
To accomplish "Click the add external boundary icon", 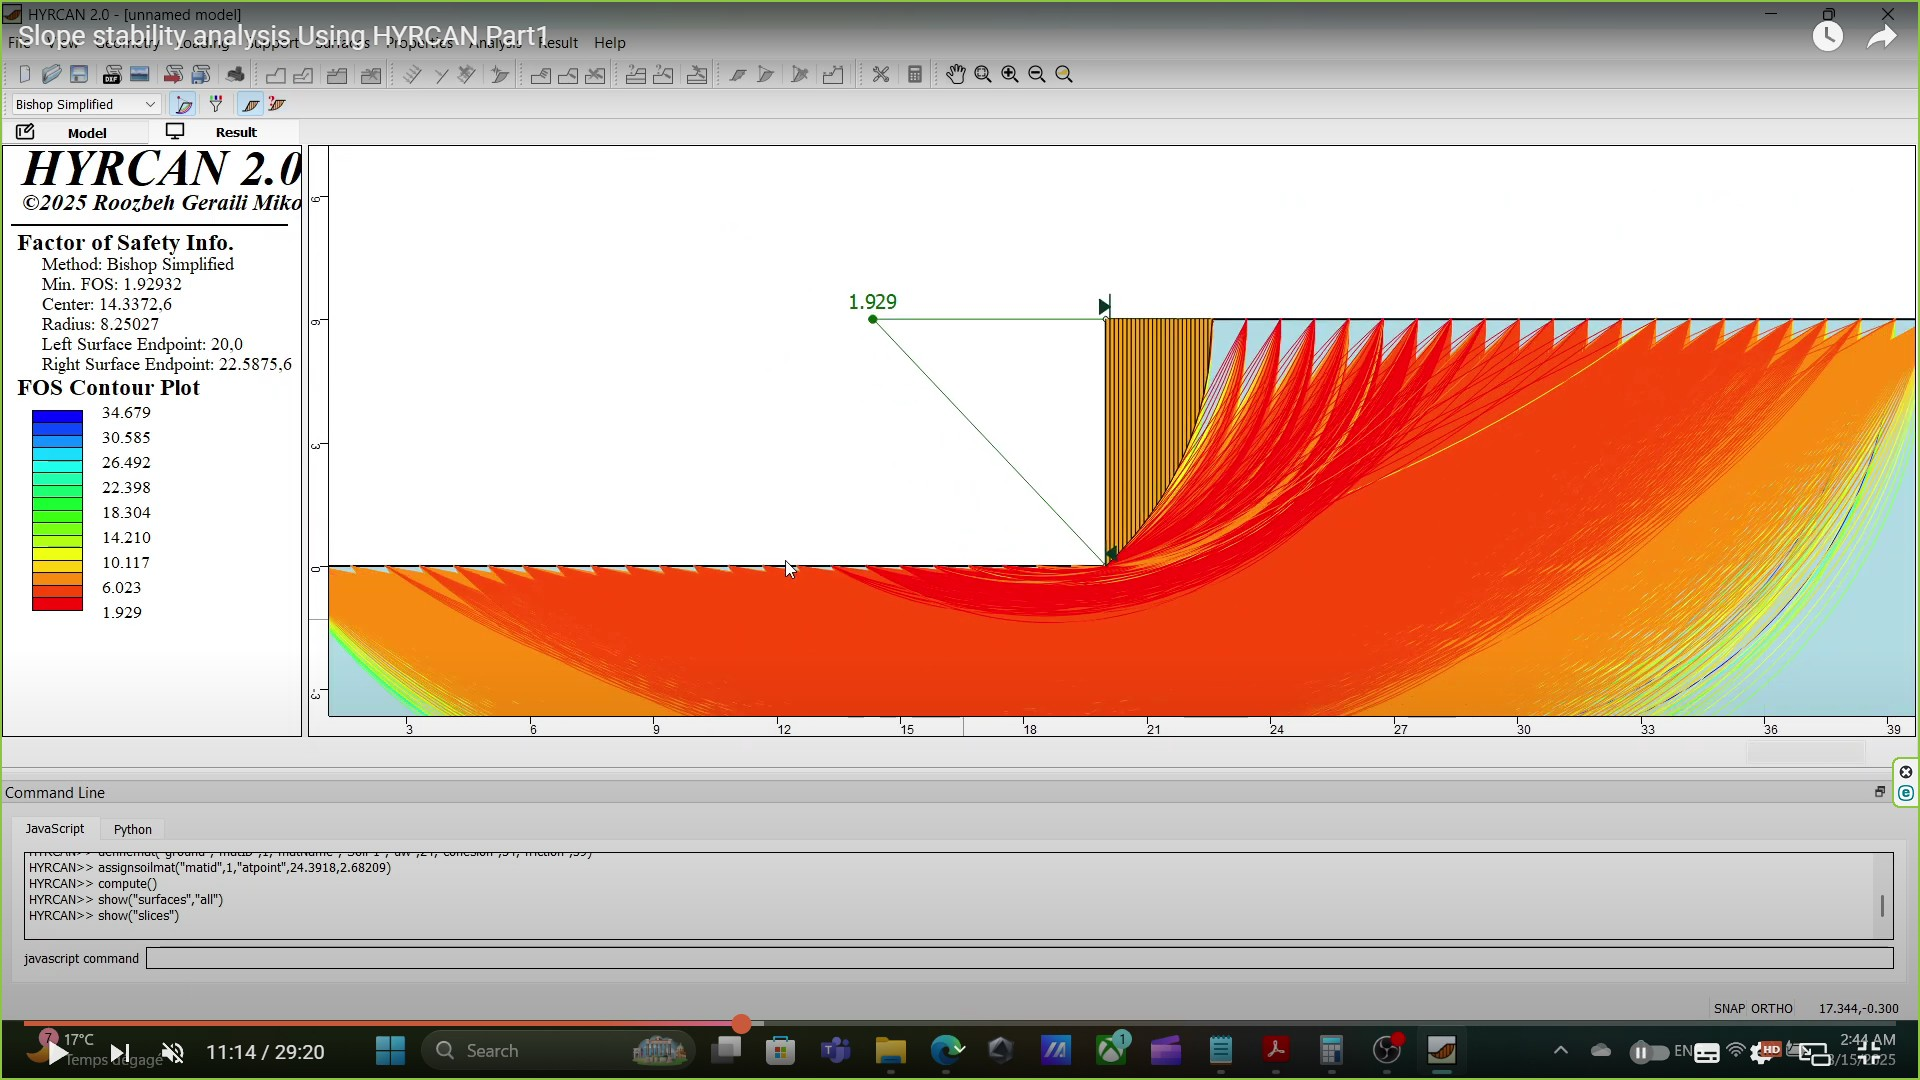I will coord(275,75).
